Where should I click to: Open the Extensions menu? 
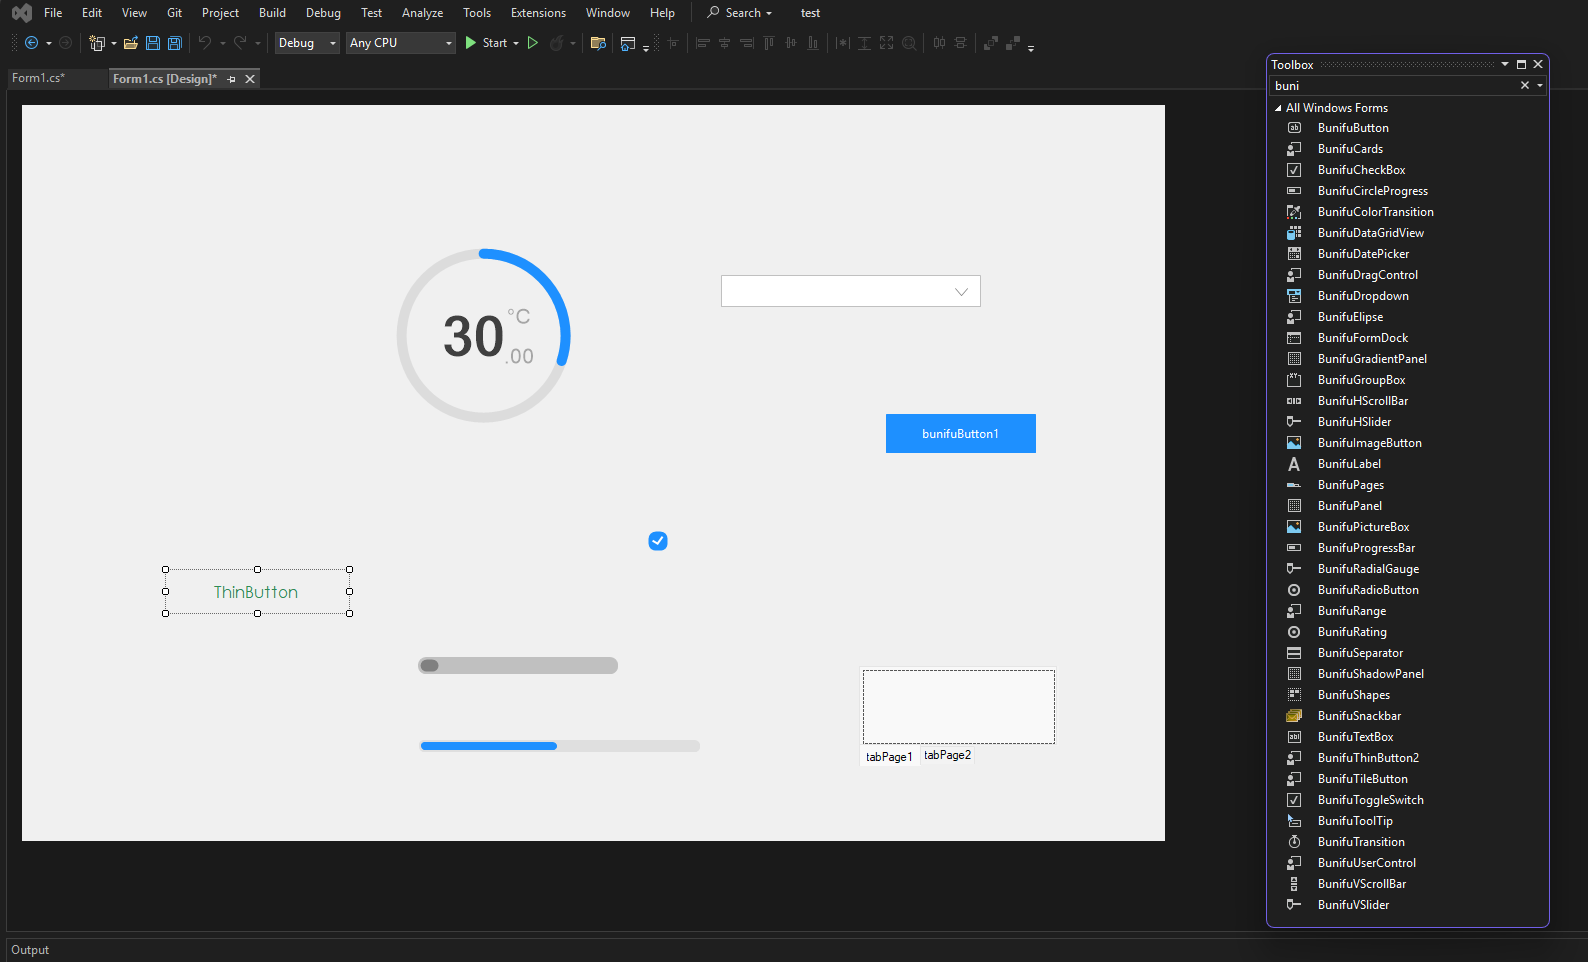point(538,13)
